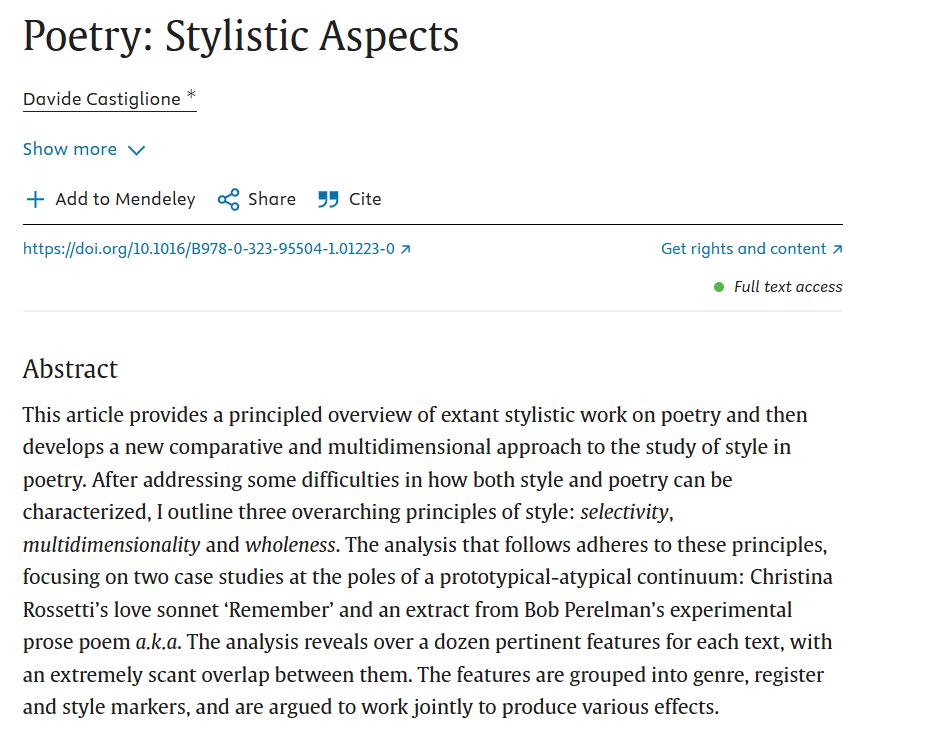Viewport: 939px width, 733px height.
Task: Open author Davide Castiglione's details
Action: [102, 98]
